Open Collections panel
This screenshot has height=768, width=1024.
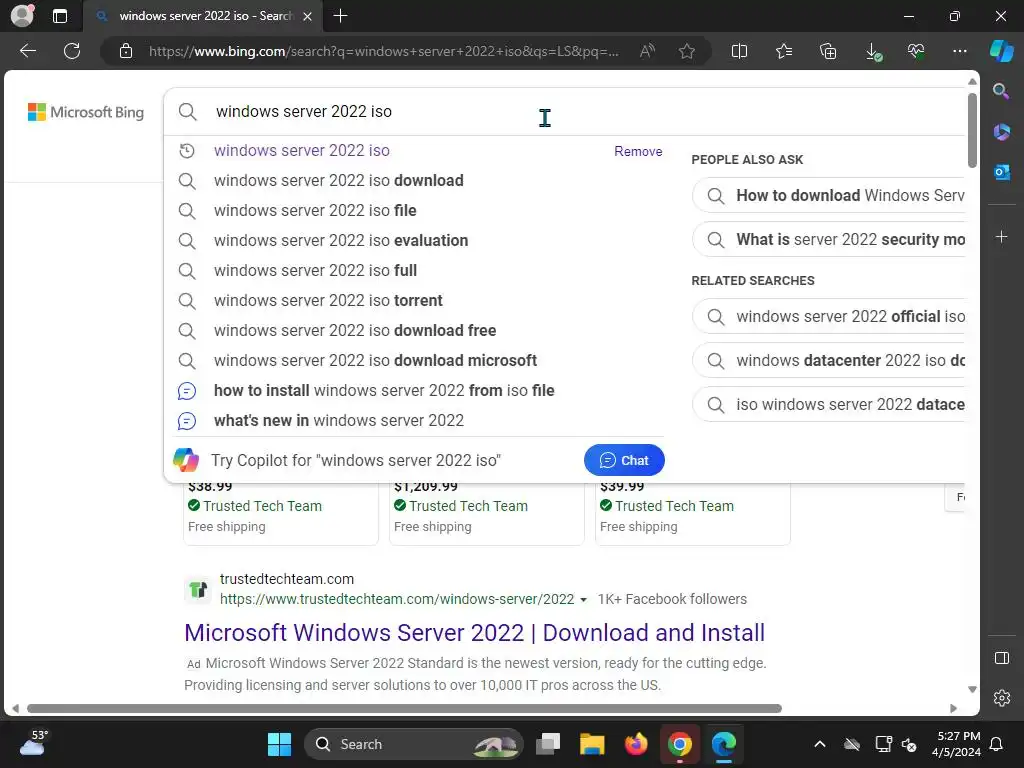pos(828,51)
